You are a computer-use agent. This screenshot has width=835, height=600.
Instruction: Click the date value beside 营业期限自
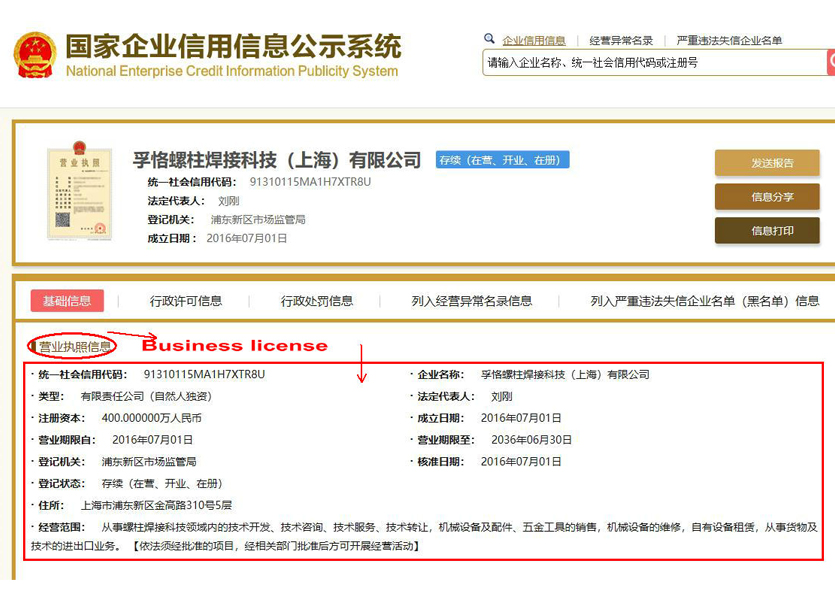tap(152, 440)
